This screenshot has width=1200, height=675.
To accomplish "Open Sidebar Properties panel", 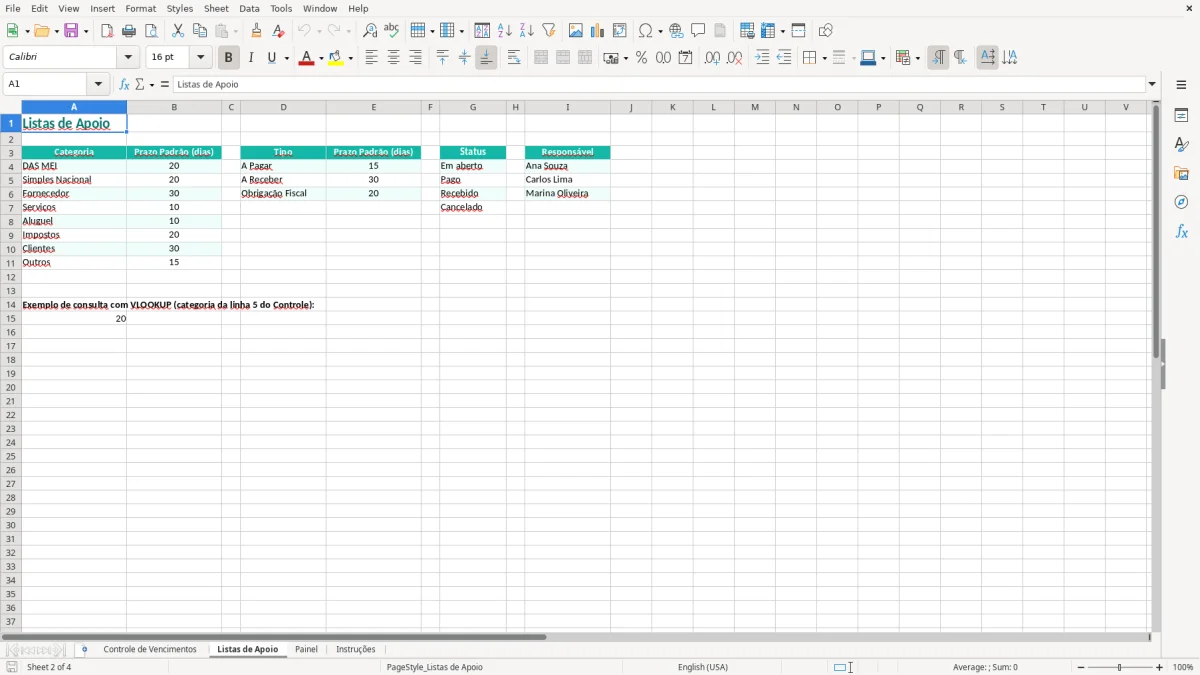I will point(1181,116).
